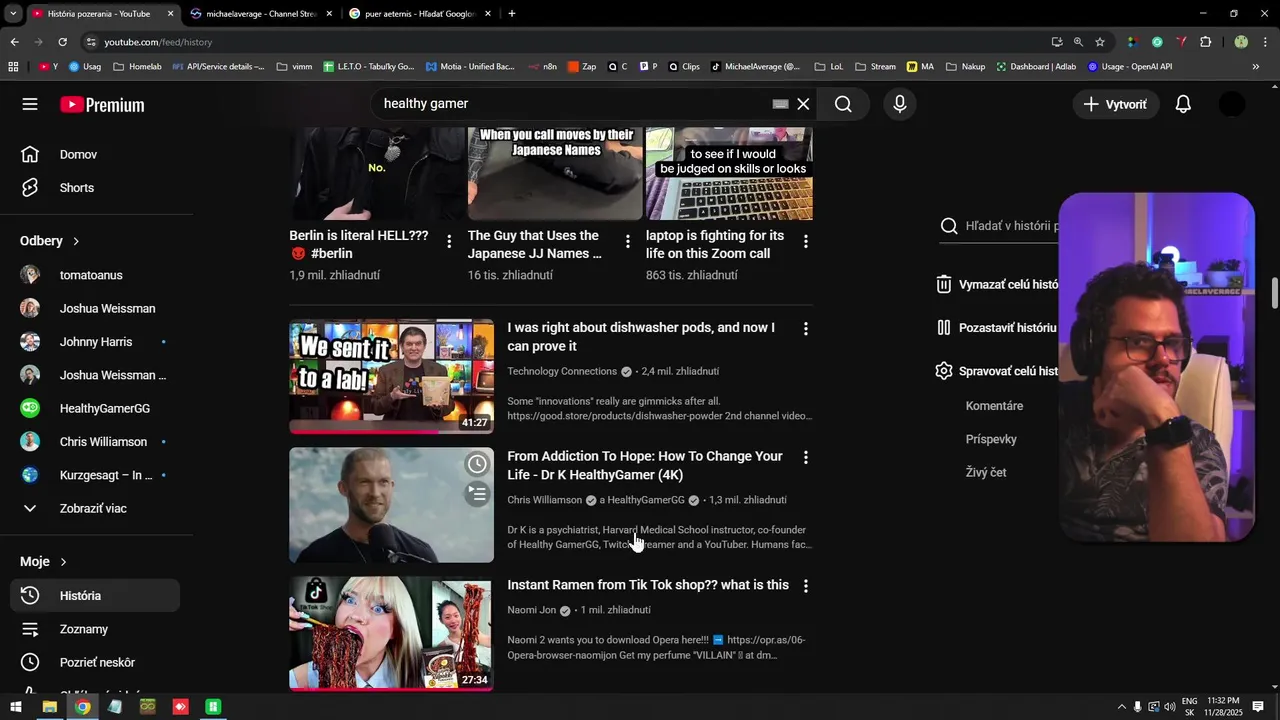Start voice search with microphone
The width and height of the screenshot is (1280, 720).
pyautogui.click(x=900, y=104)
